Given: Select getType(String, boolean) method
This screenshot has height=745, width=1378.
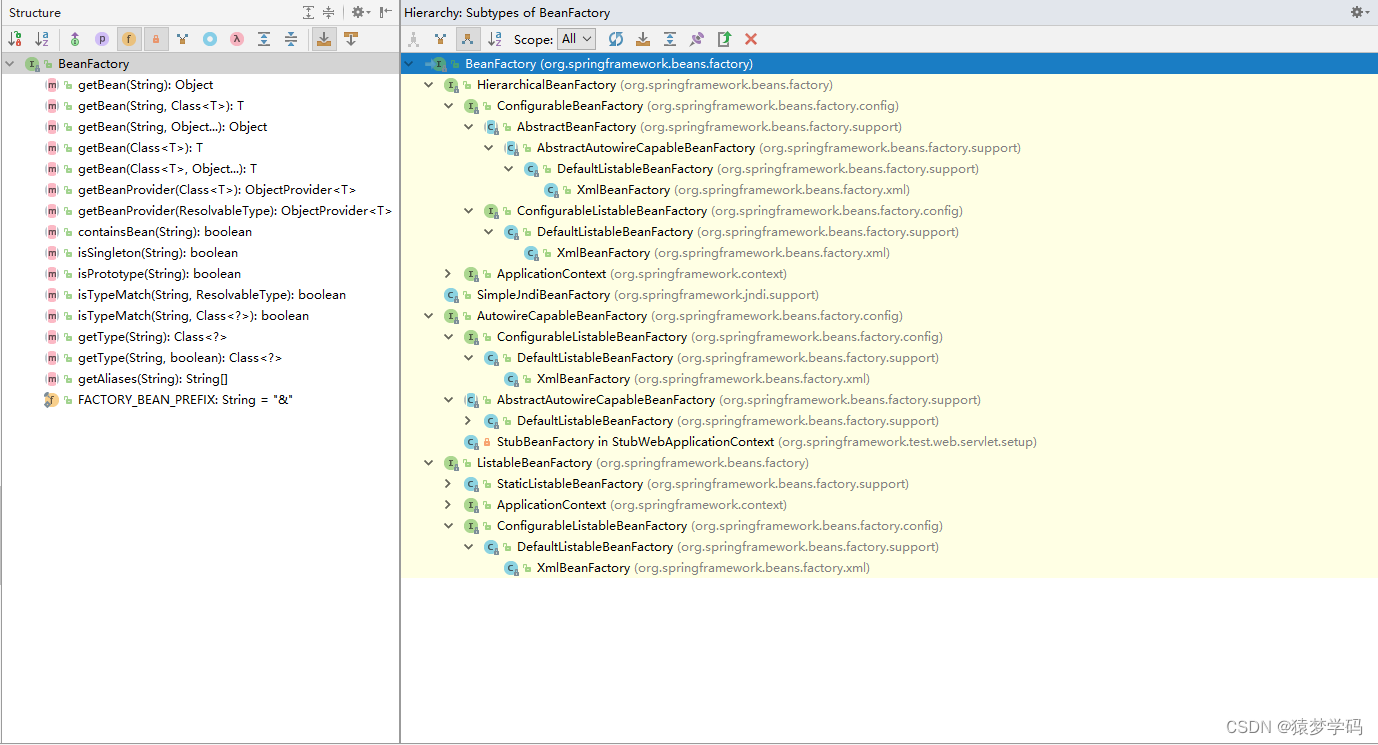Looking at the screenshot, I should (x=180, y=358).
